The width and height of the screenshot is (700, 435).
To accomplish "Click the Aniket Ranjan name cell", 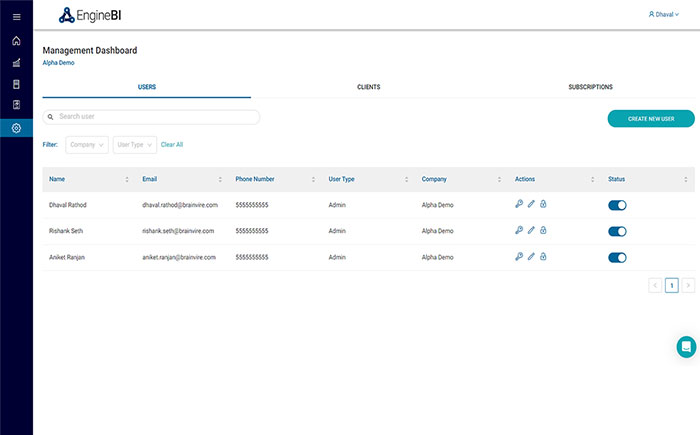I will click(x=67, y=257).
